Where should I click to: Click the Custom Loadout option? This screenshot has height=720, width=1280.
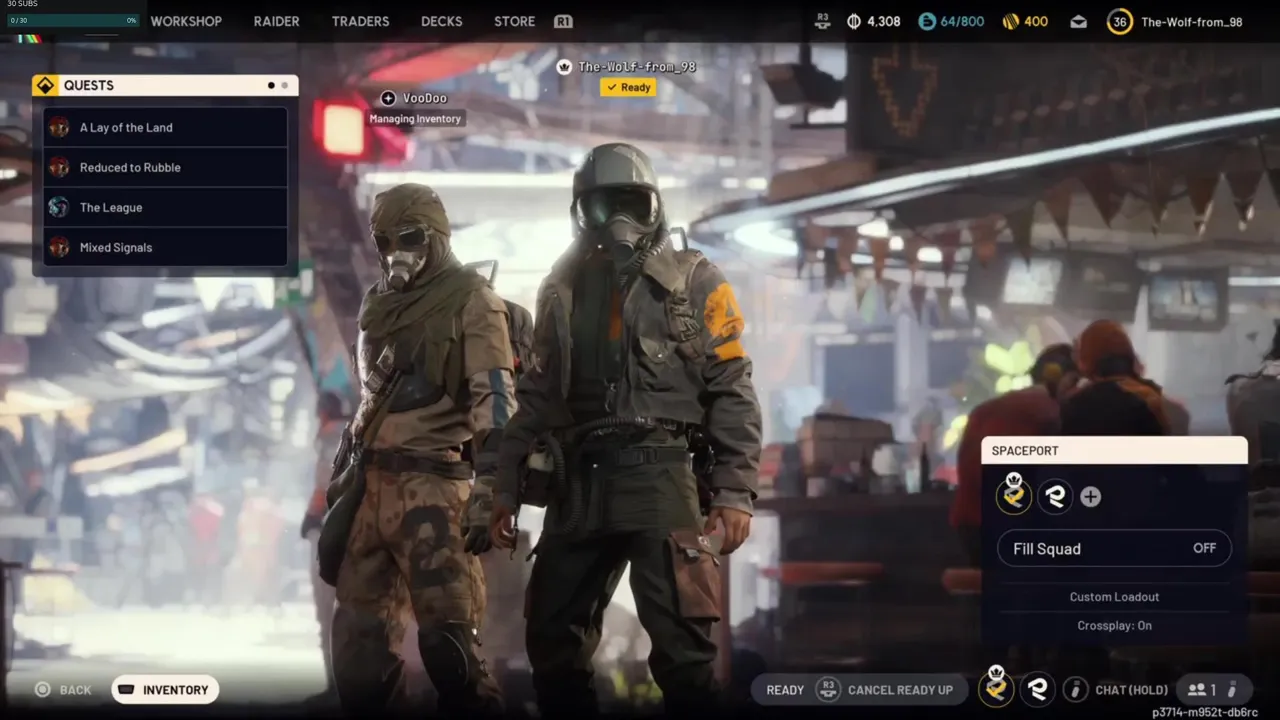1114,597
